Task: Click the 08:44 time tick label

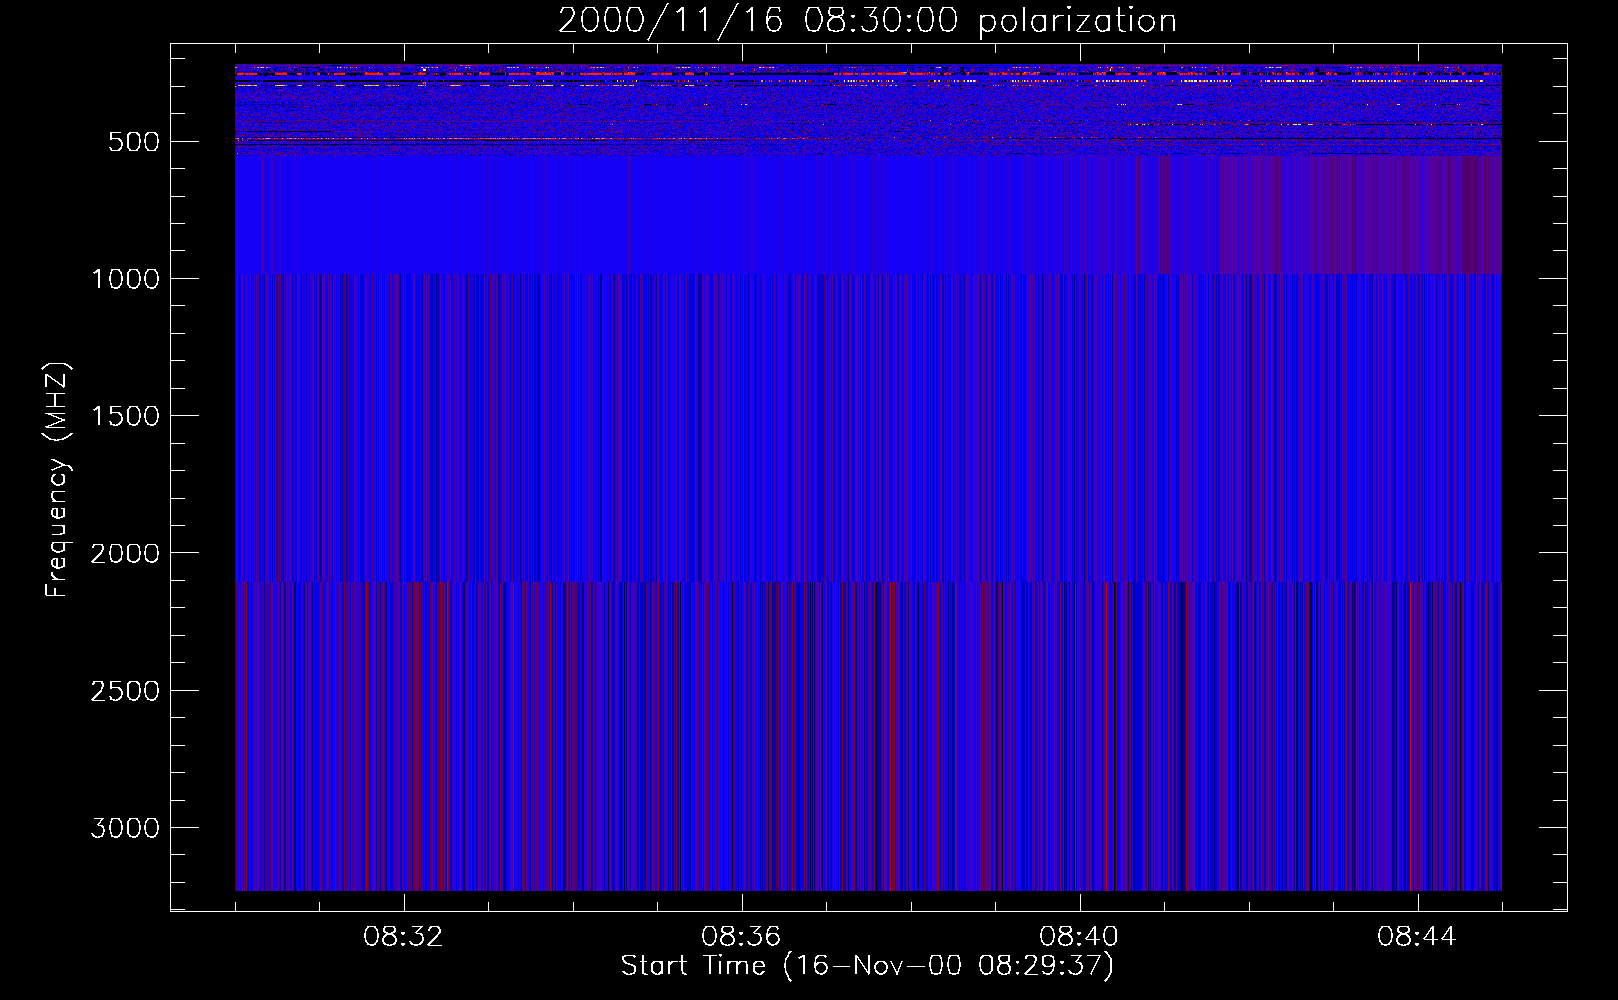Action: pyautogui.click(x=1417, y=936)
